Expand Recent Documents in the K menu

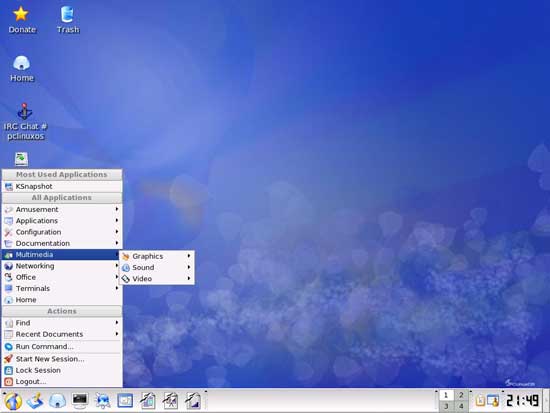(62, 334)
